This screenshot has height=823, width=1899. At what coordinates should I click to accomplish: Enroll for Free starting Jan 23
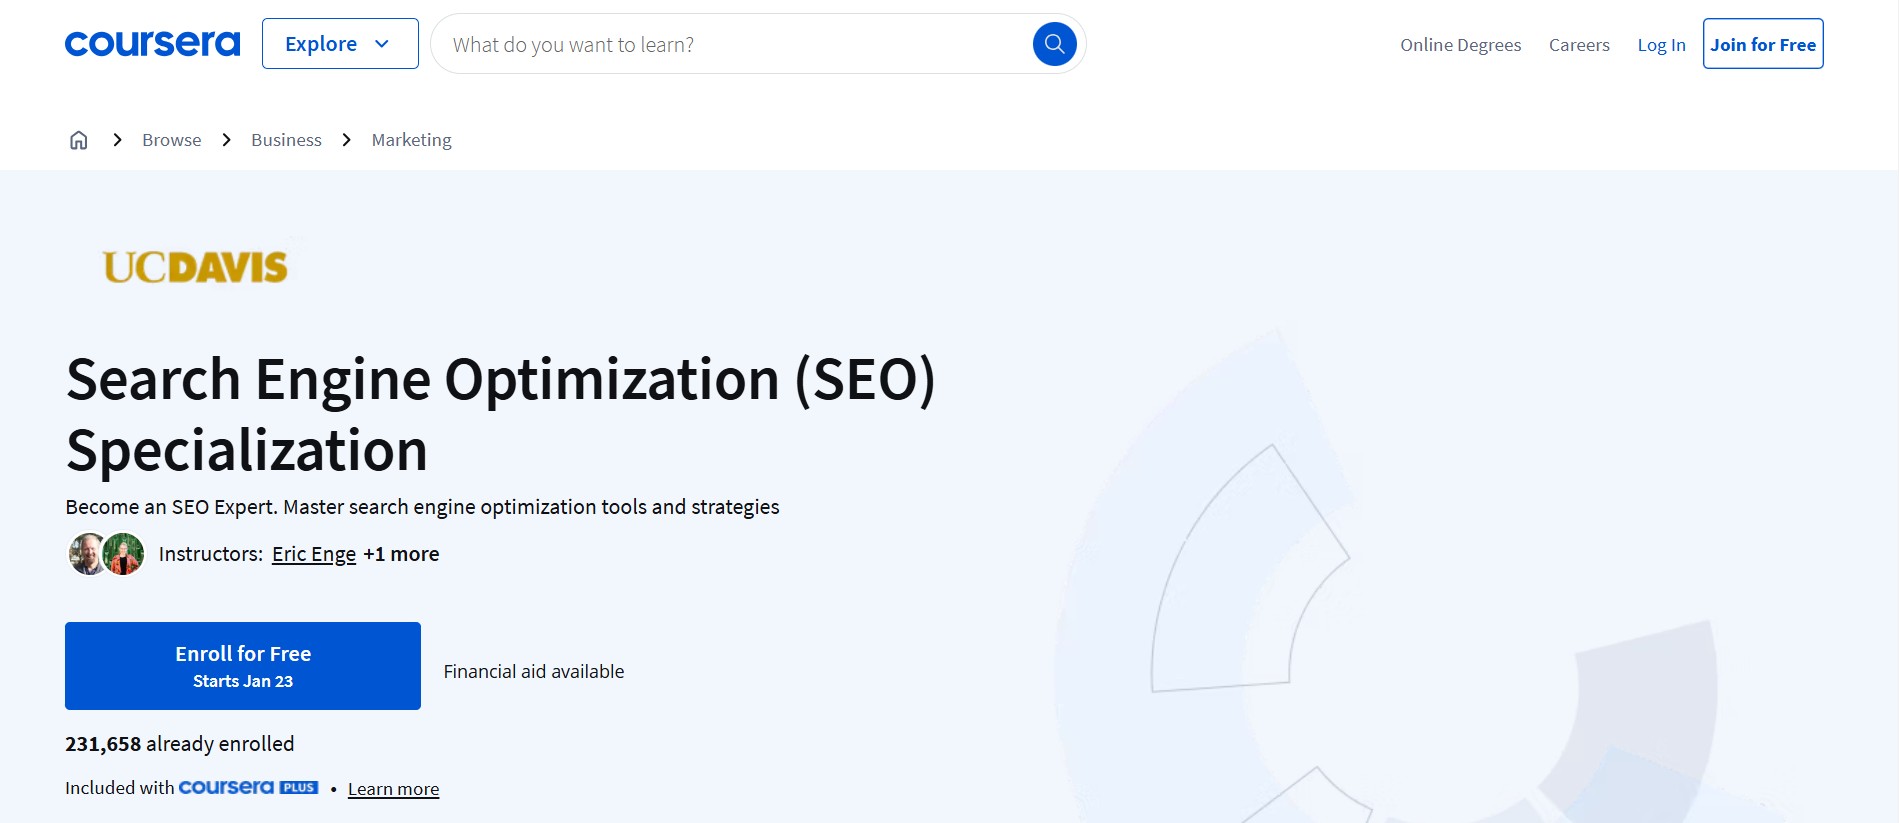pyautogui.click(x=243, y=666)
